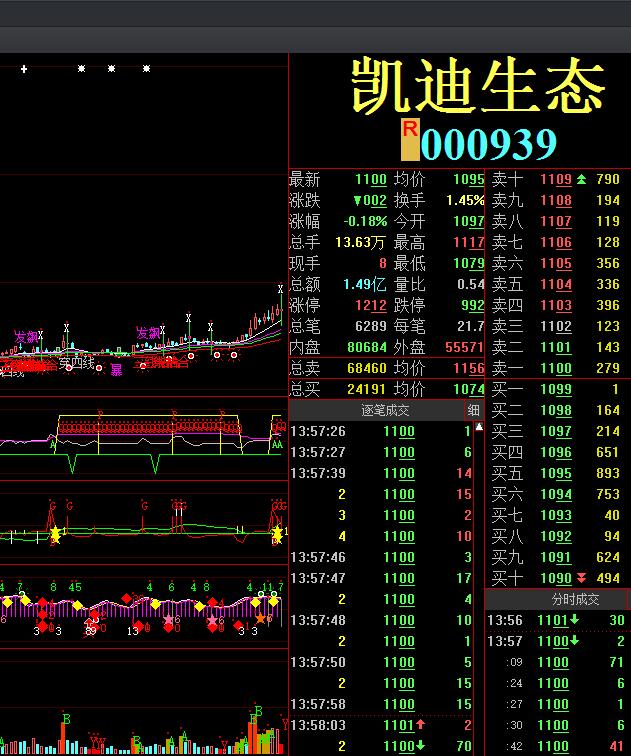Viewport: 631px width, 756px height.
Task: Click the 今开 value 1097
Action: (x=469, y=222)
